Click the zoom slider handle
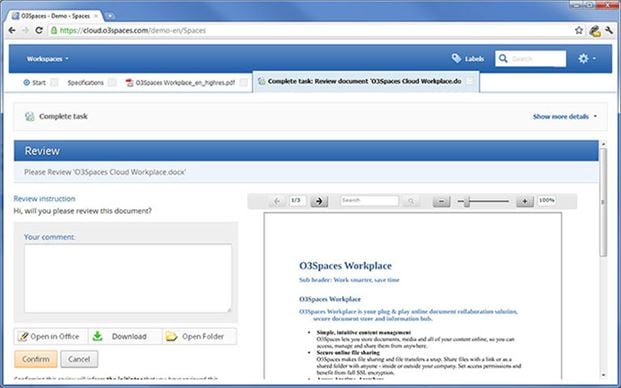 coord(467,201)
